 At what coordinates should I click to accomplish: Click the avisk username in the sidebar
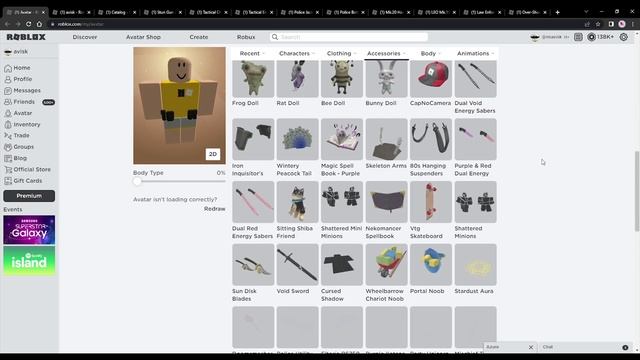pyautogui.click(x=21, y=52)
